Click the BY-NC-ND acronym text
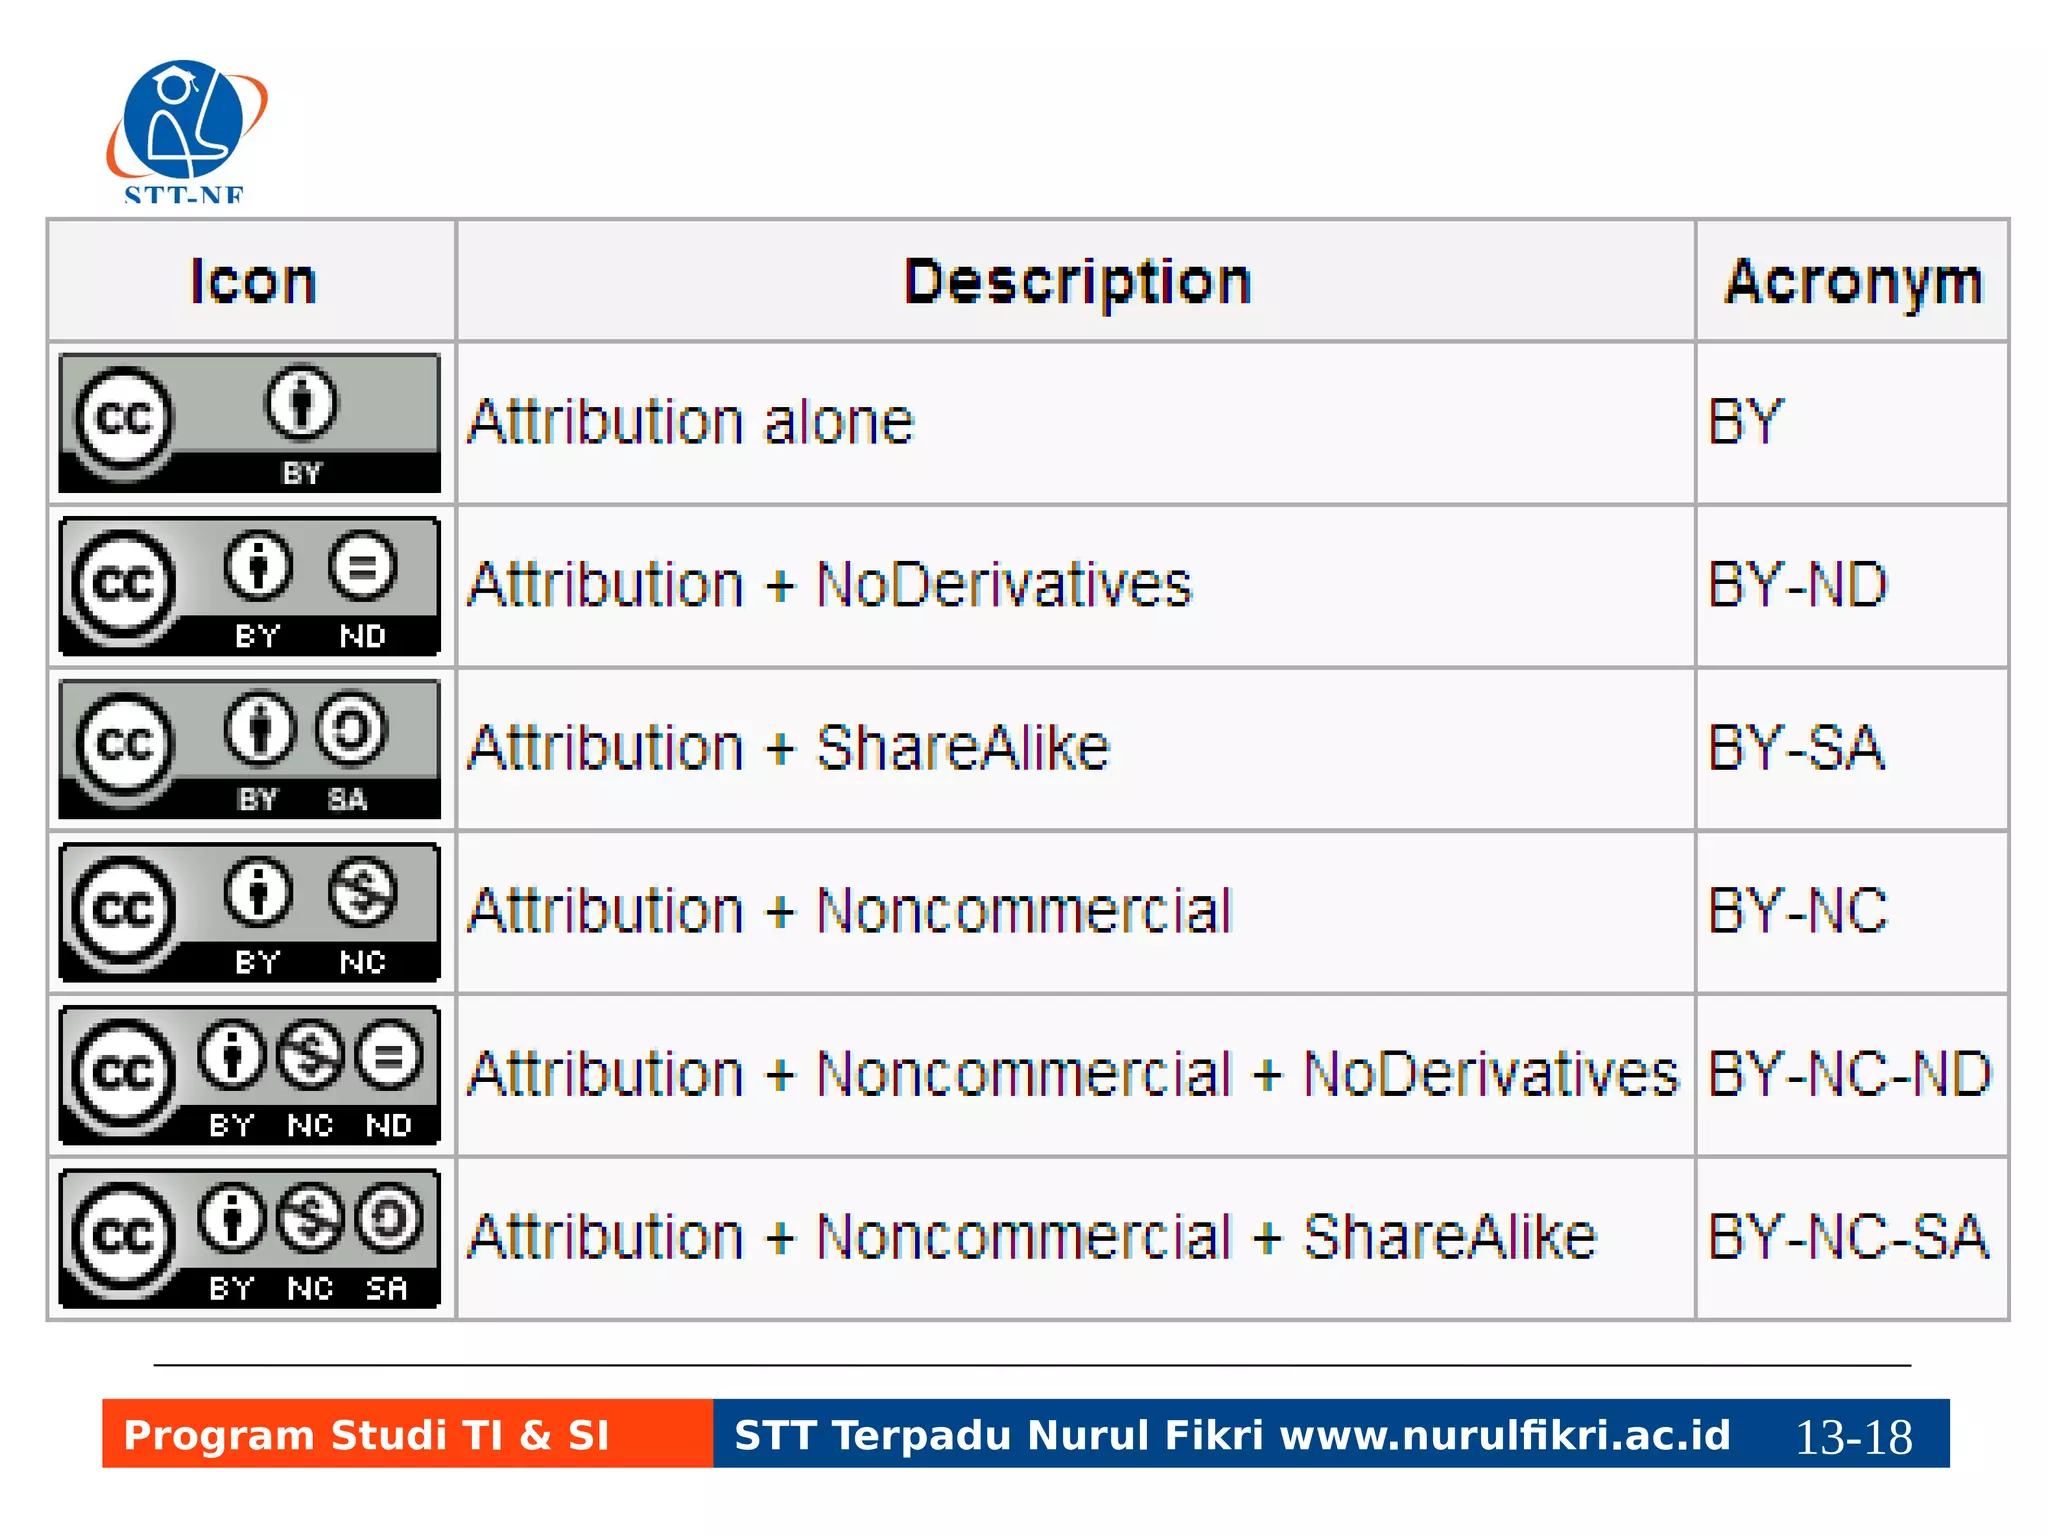 (1849, 1074)
